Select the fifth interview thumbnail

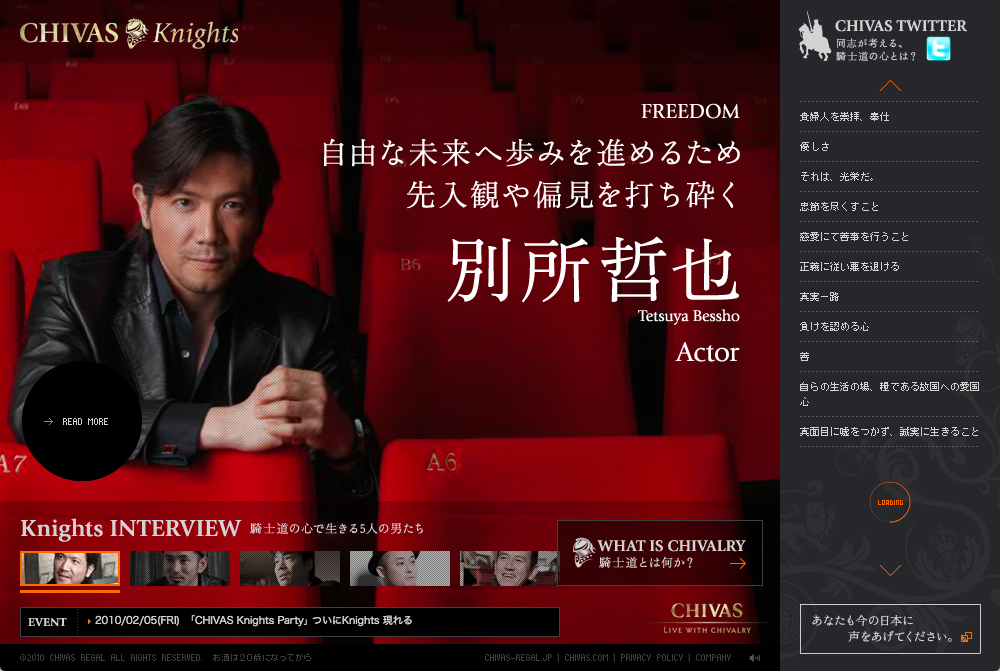click(x=508, y=568)
